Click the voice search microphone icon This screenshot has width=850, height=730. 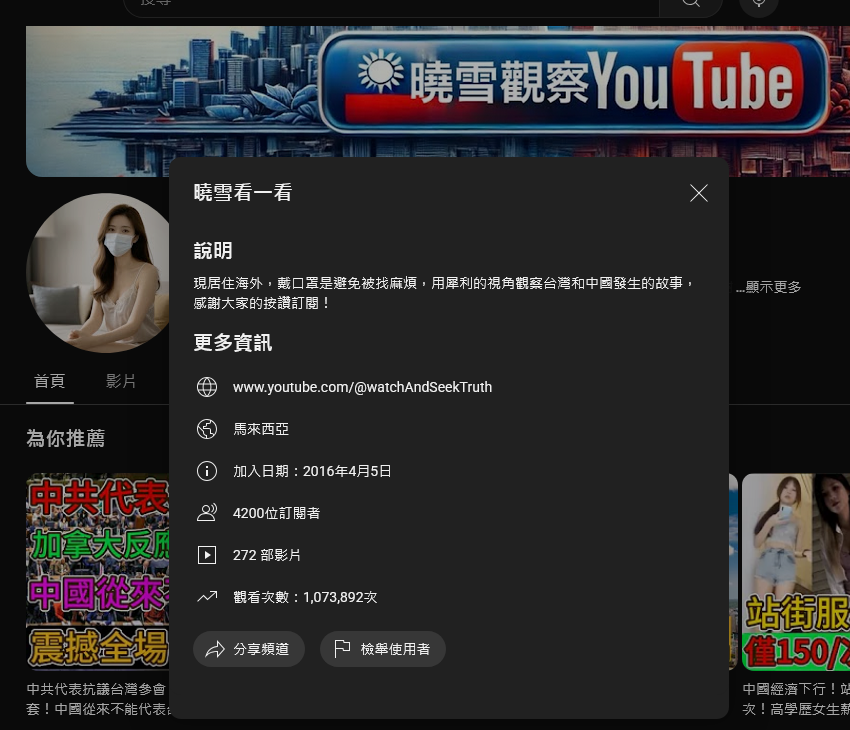pos(759,4)
